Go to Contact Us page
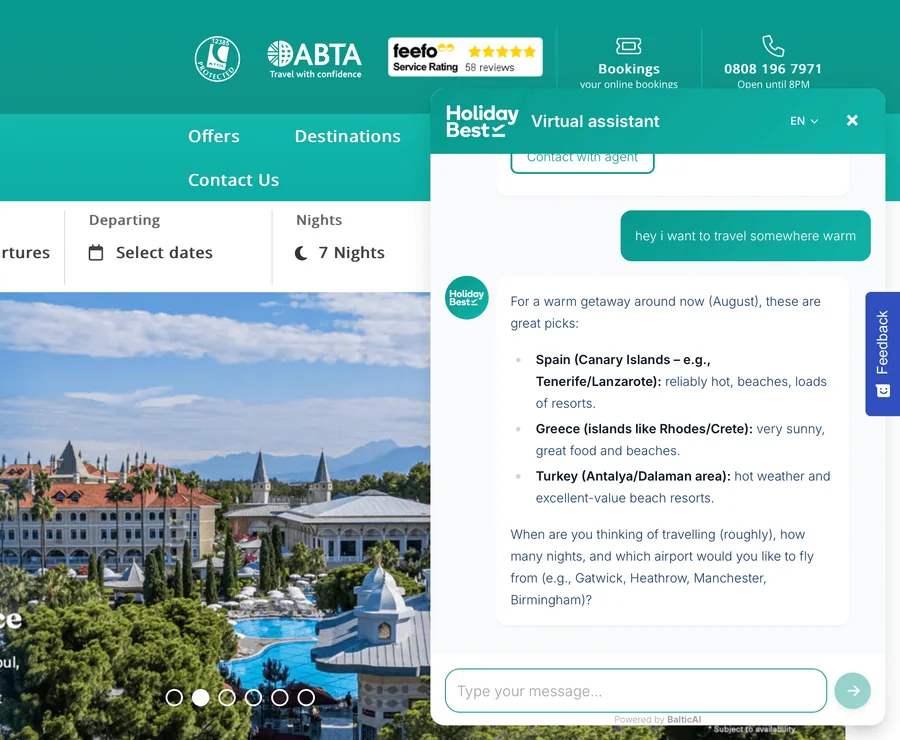Screen dimensions: 900x740 [x=234, y=180]
